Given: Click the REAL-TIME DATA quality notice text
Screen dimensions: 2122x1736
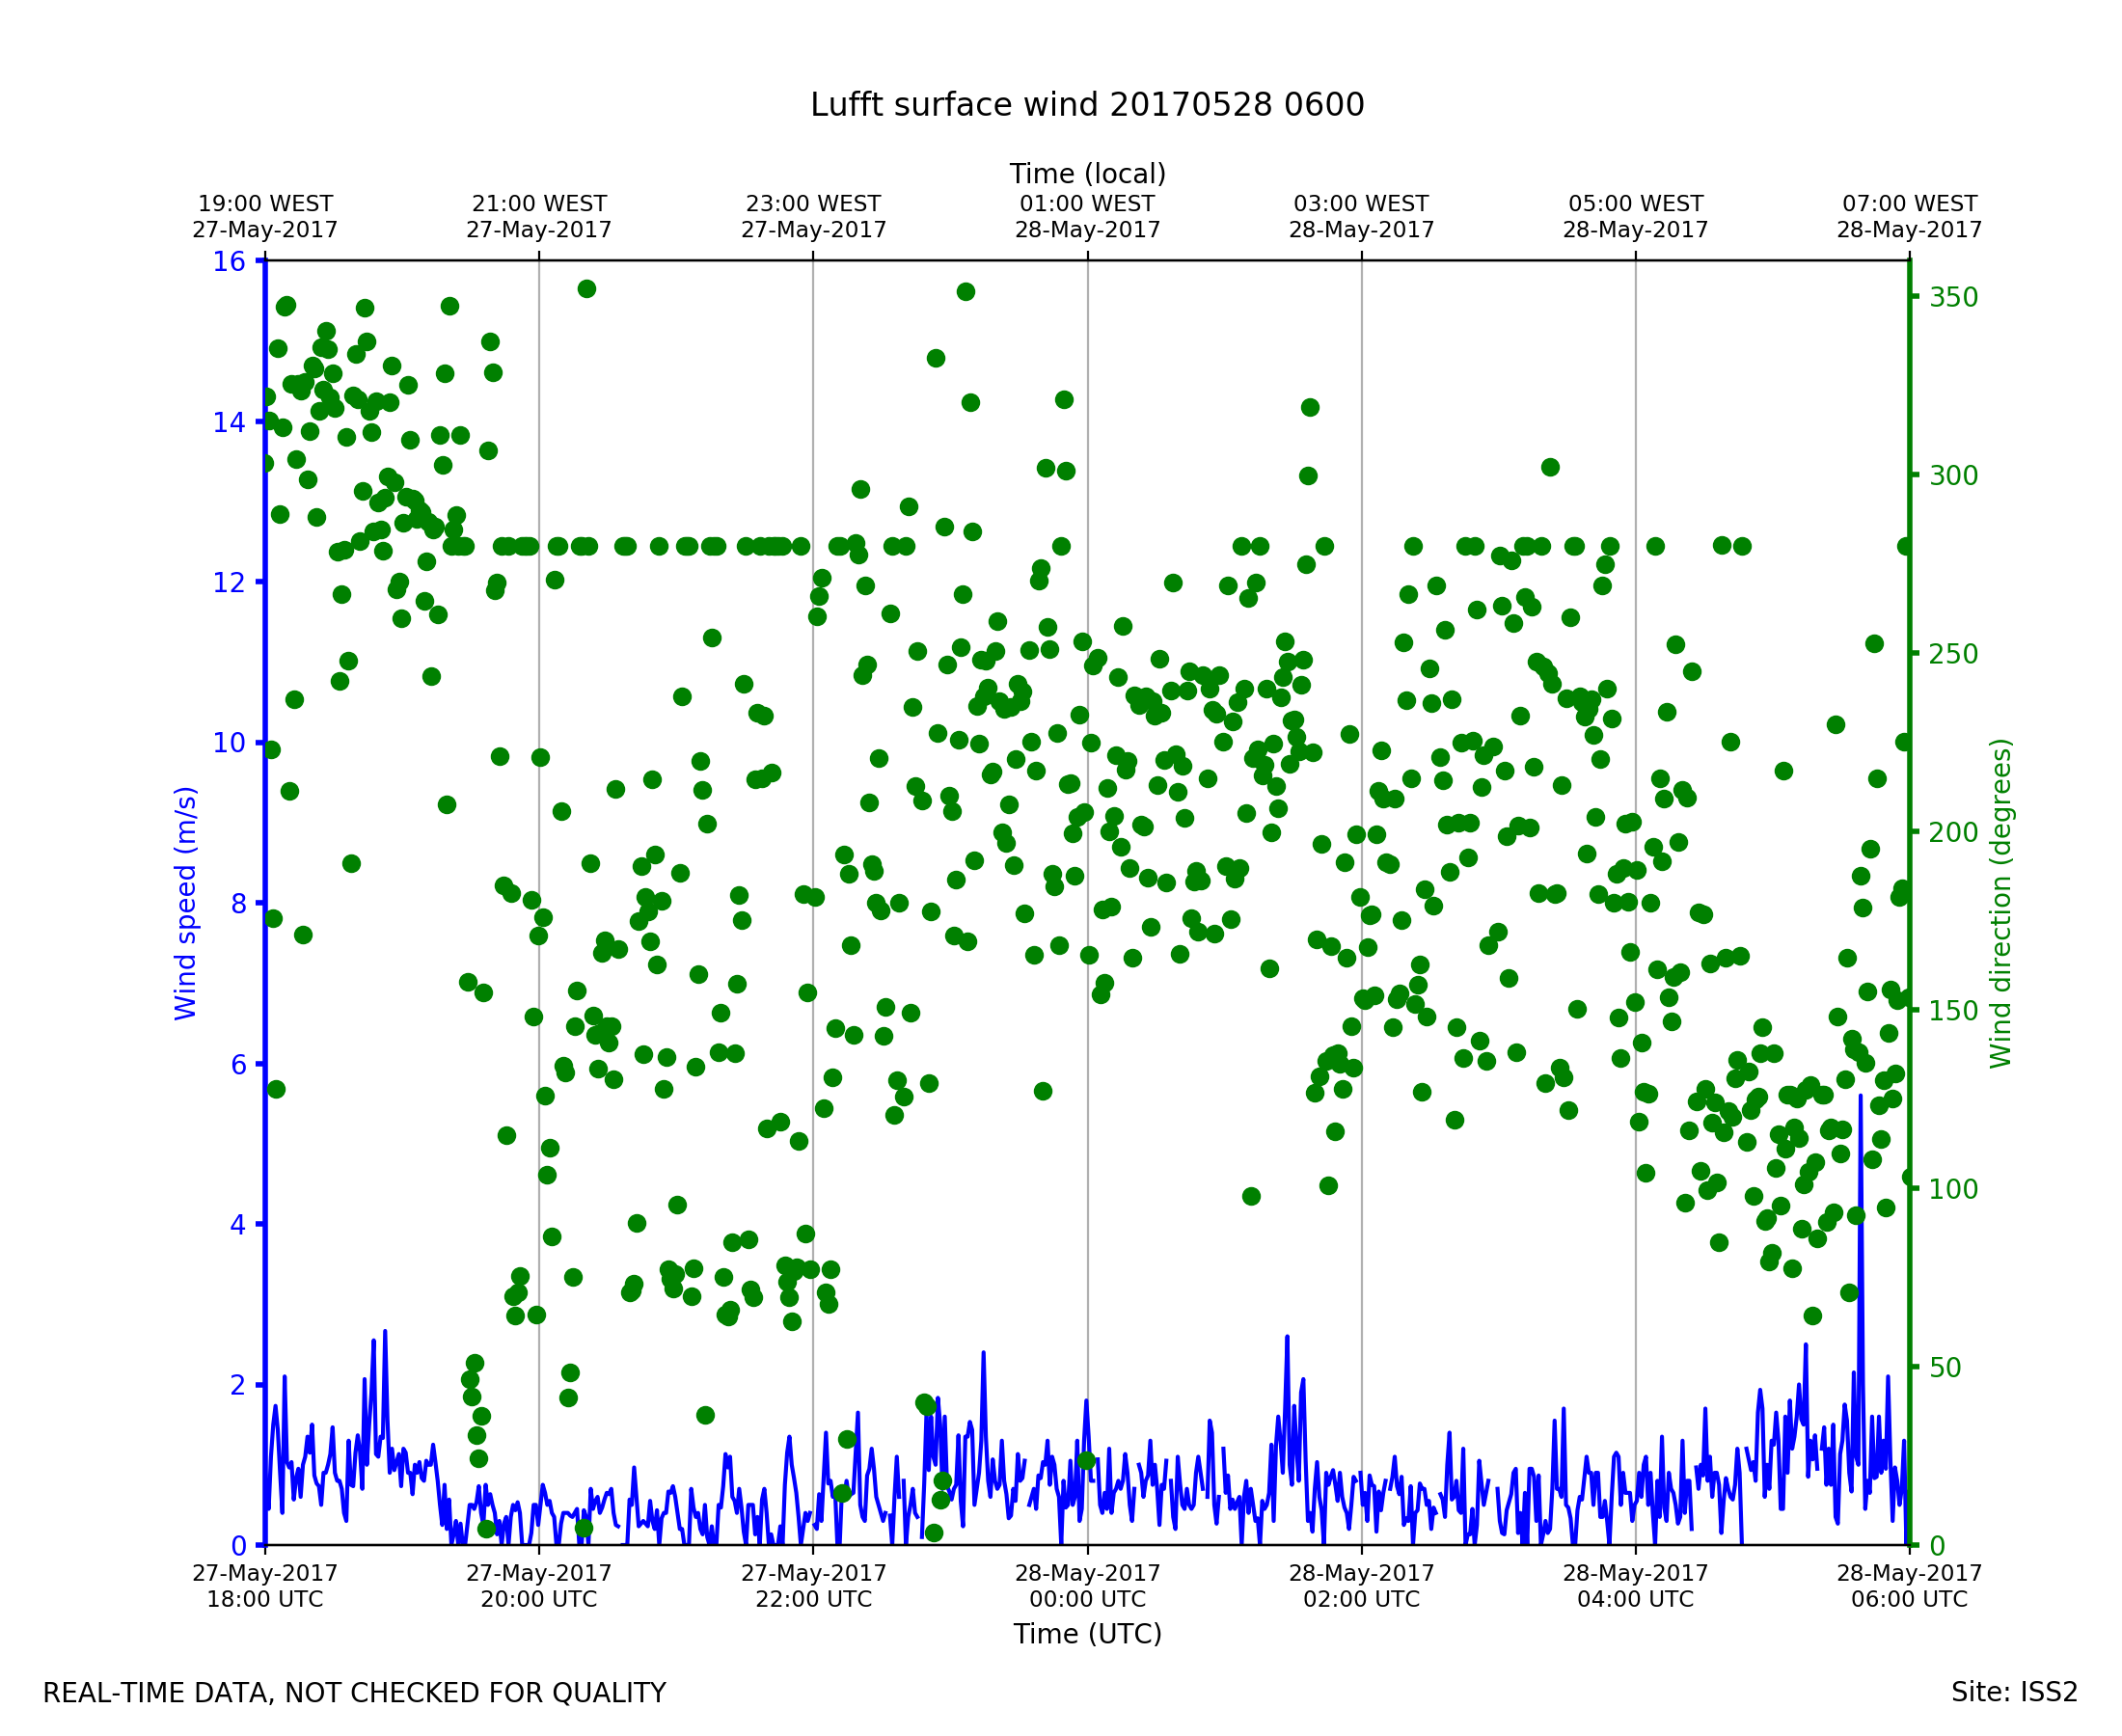Looking at the screenshot, I should click(x=354, y=1694).
